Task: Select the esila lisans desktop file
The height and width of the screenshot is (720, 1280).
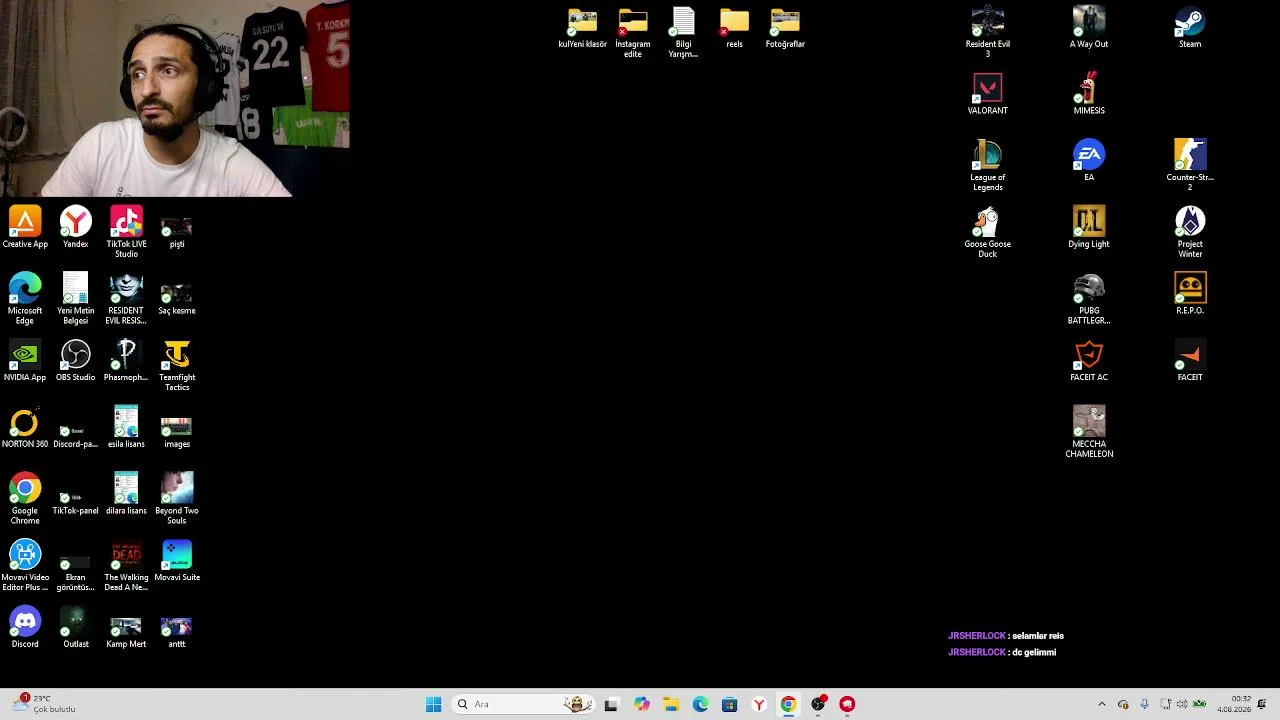Action: point(126,427)
